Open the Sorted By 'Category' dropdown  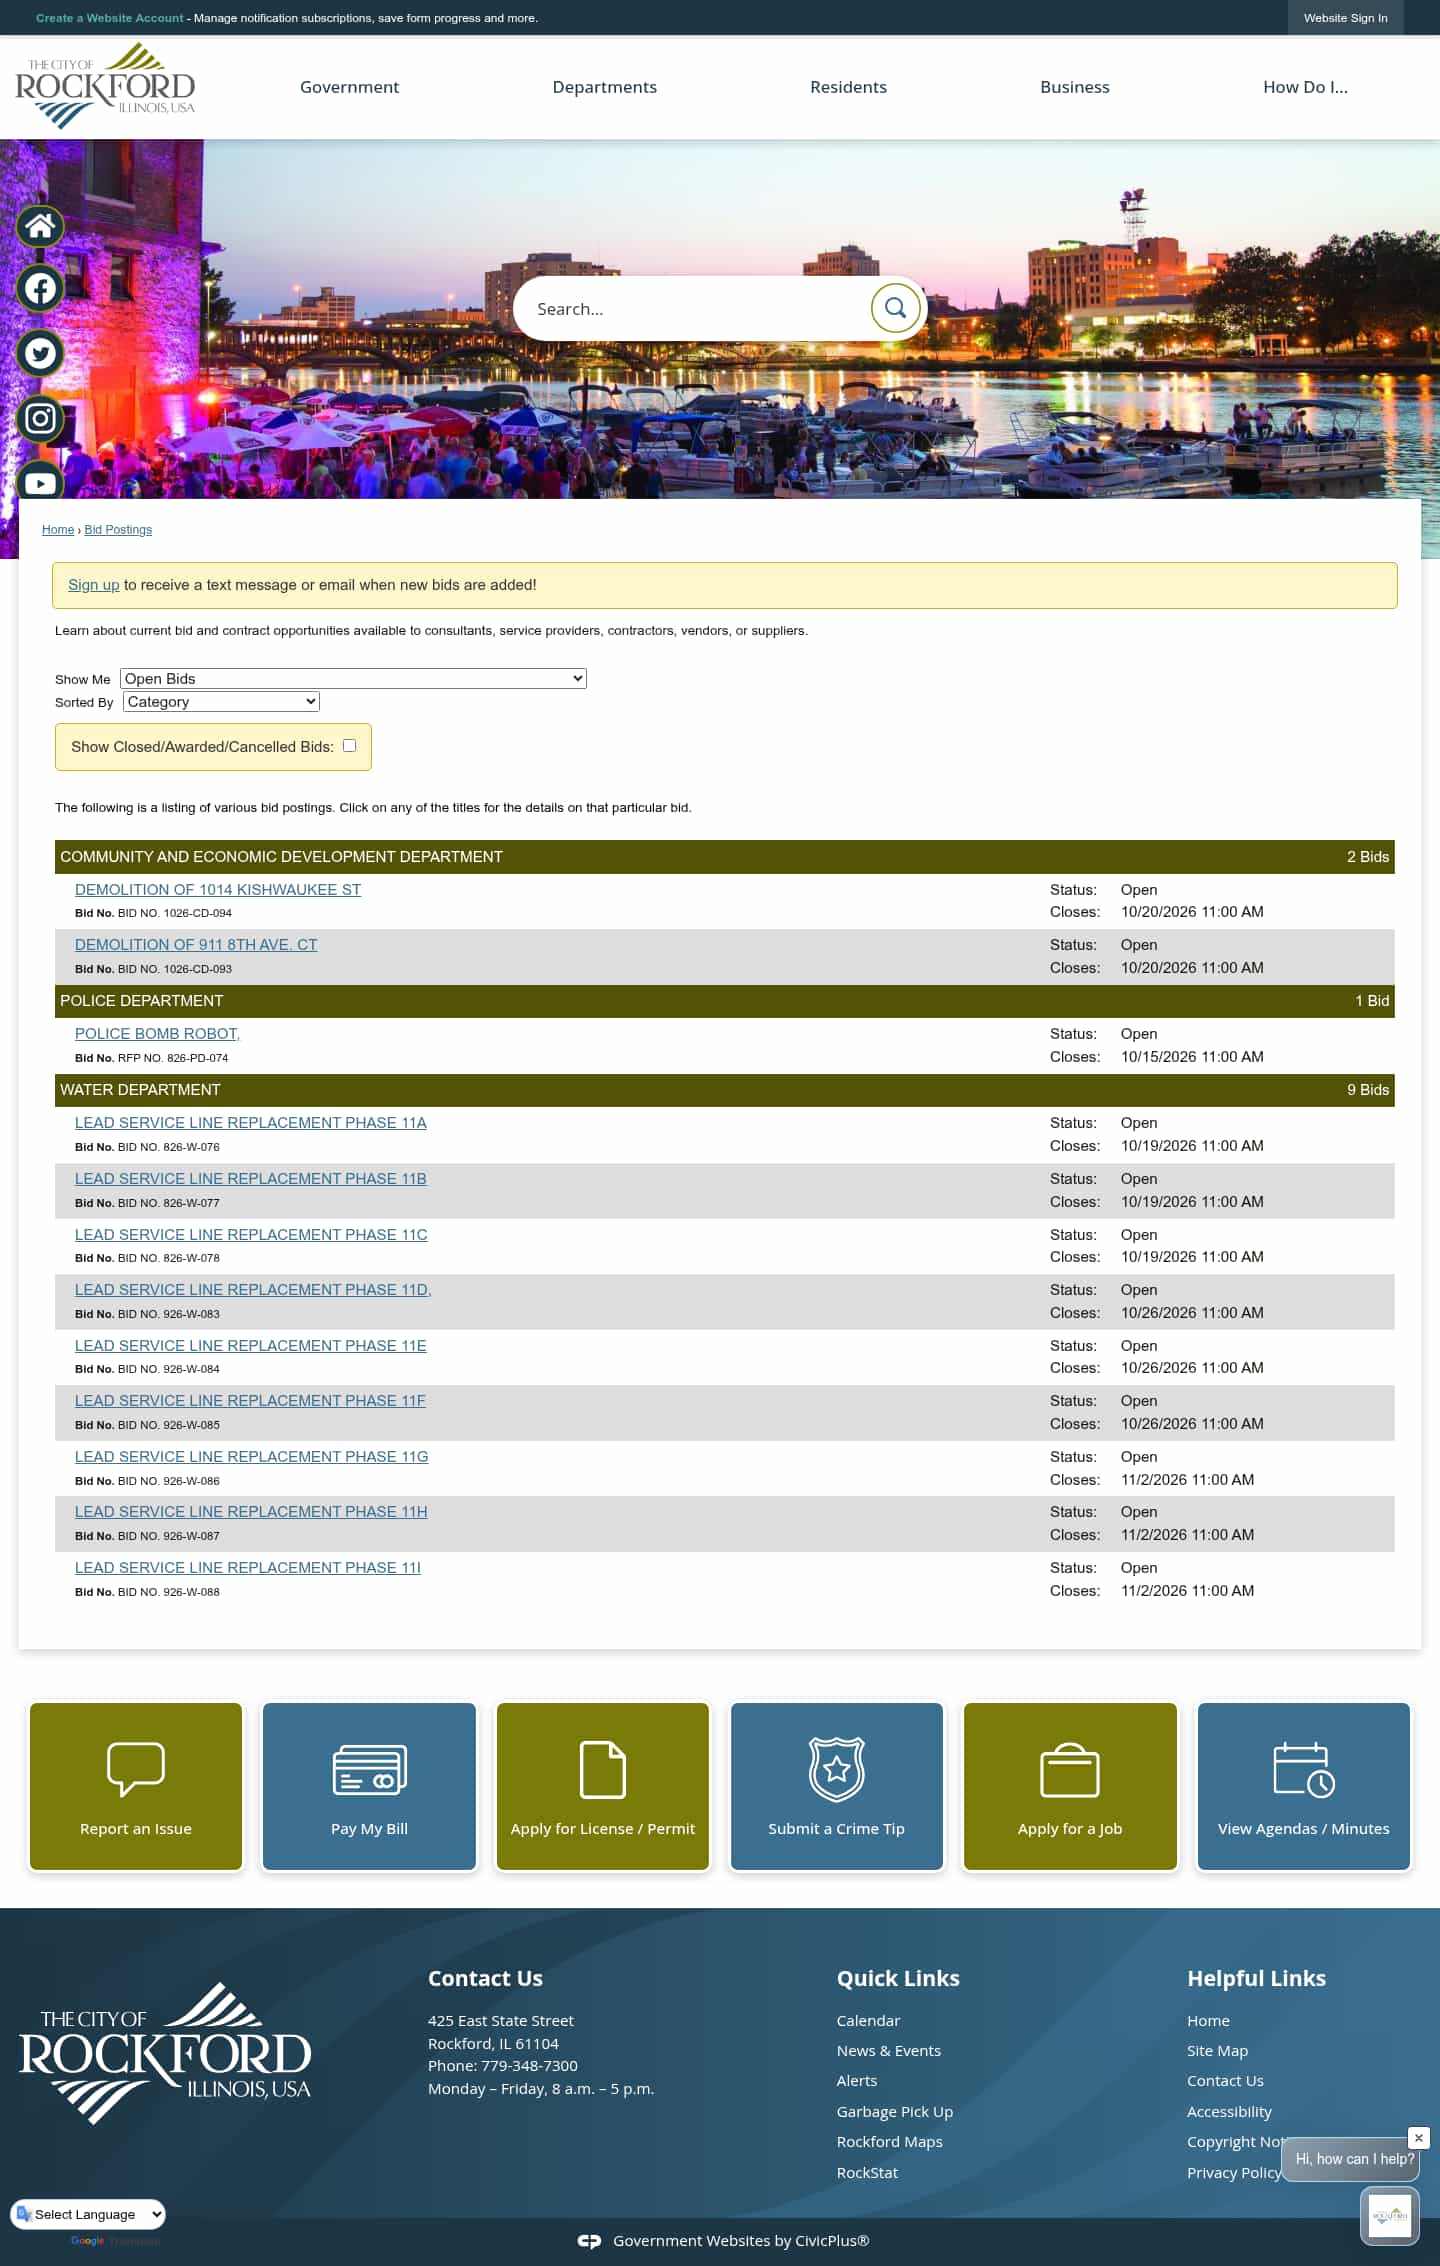coord(221,701)
